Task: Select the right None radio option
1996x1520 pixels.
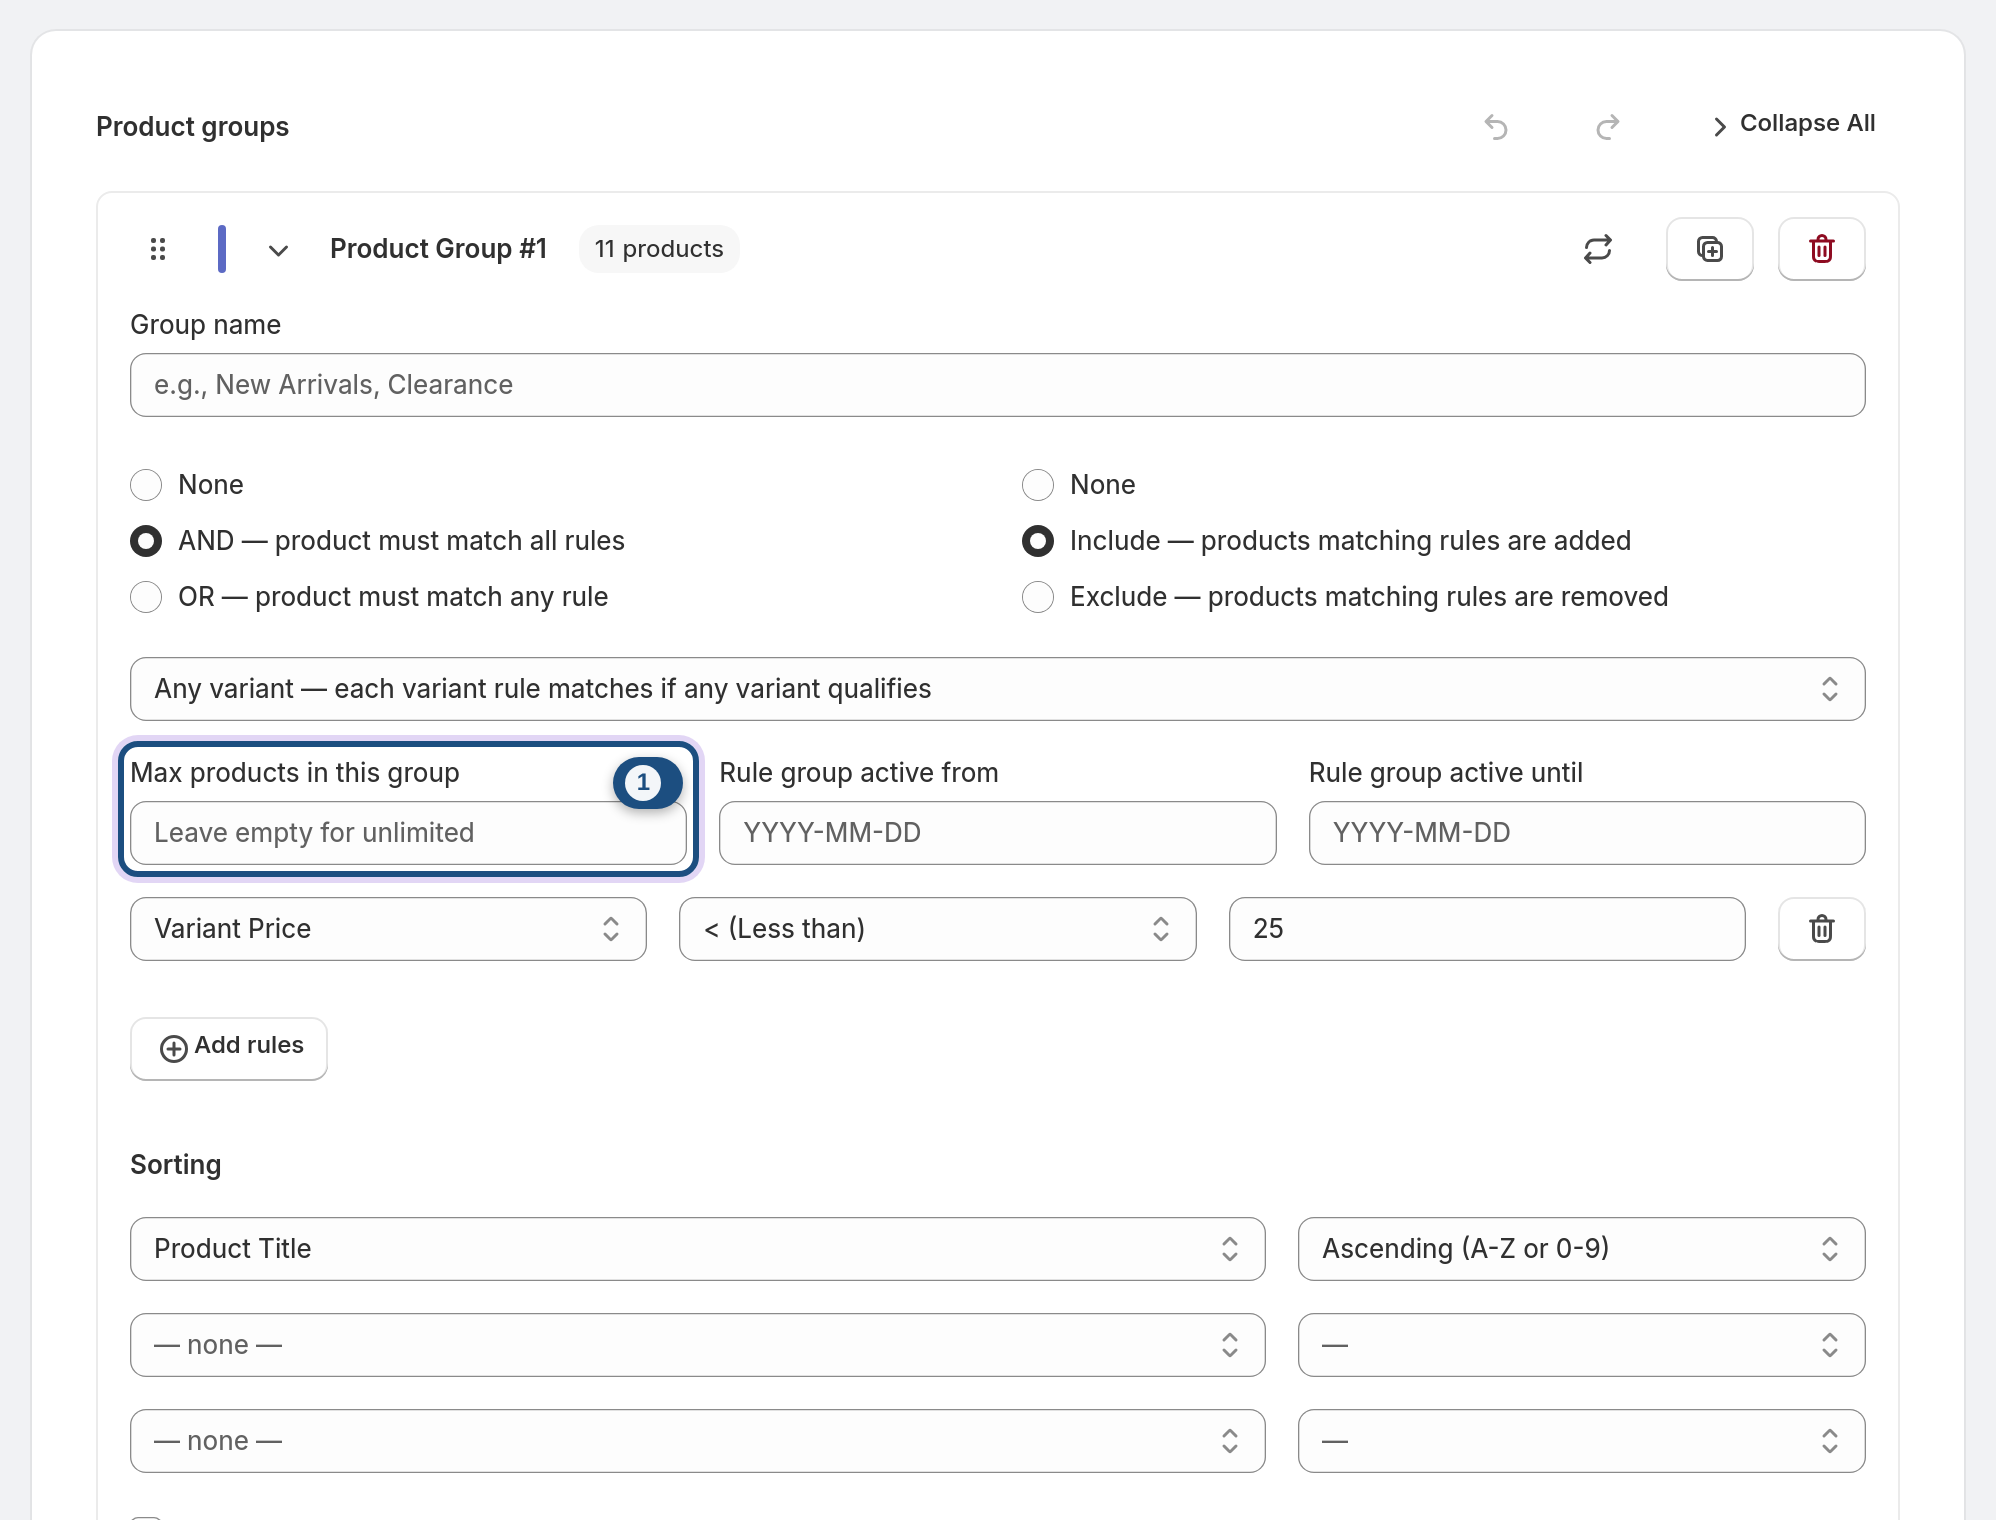Action: [x=1038, y=485]
